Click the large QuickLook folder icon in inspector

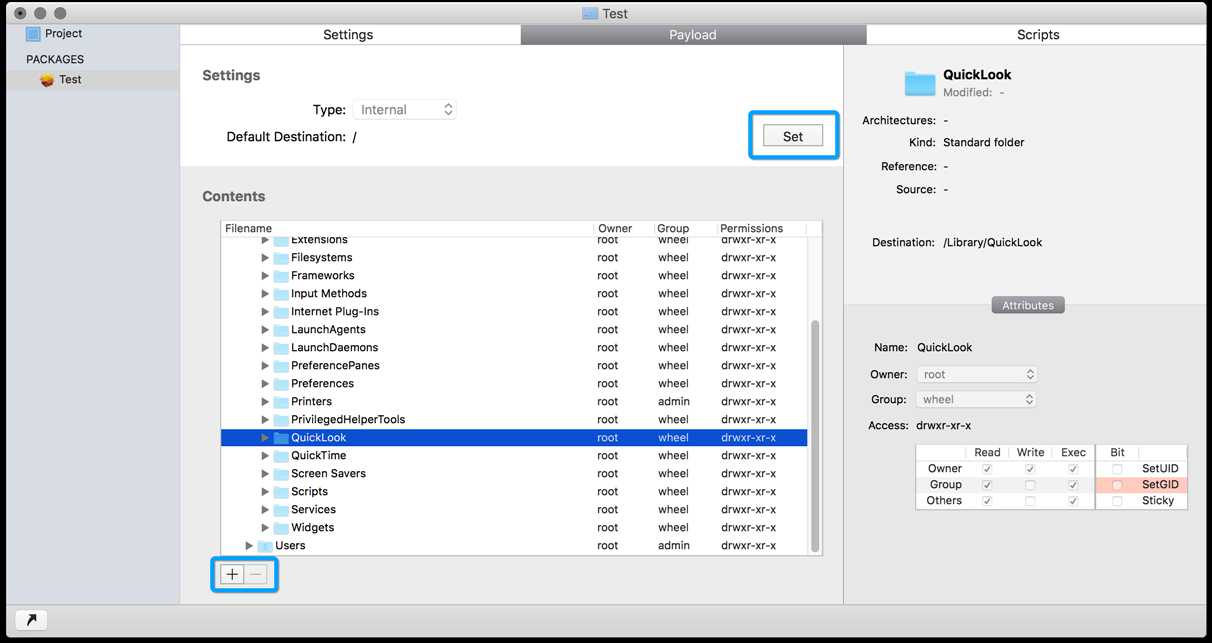[x=920, y=83]
